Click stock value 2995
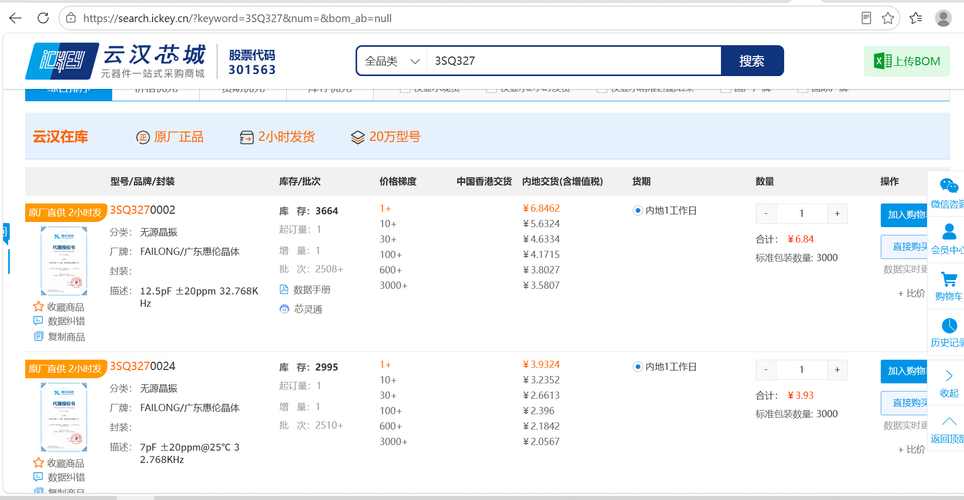The width and height of the screenshot is (964, 500). coord(326,367)
